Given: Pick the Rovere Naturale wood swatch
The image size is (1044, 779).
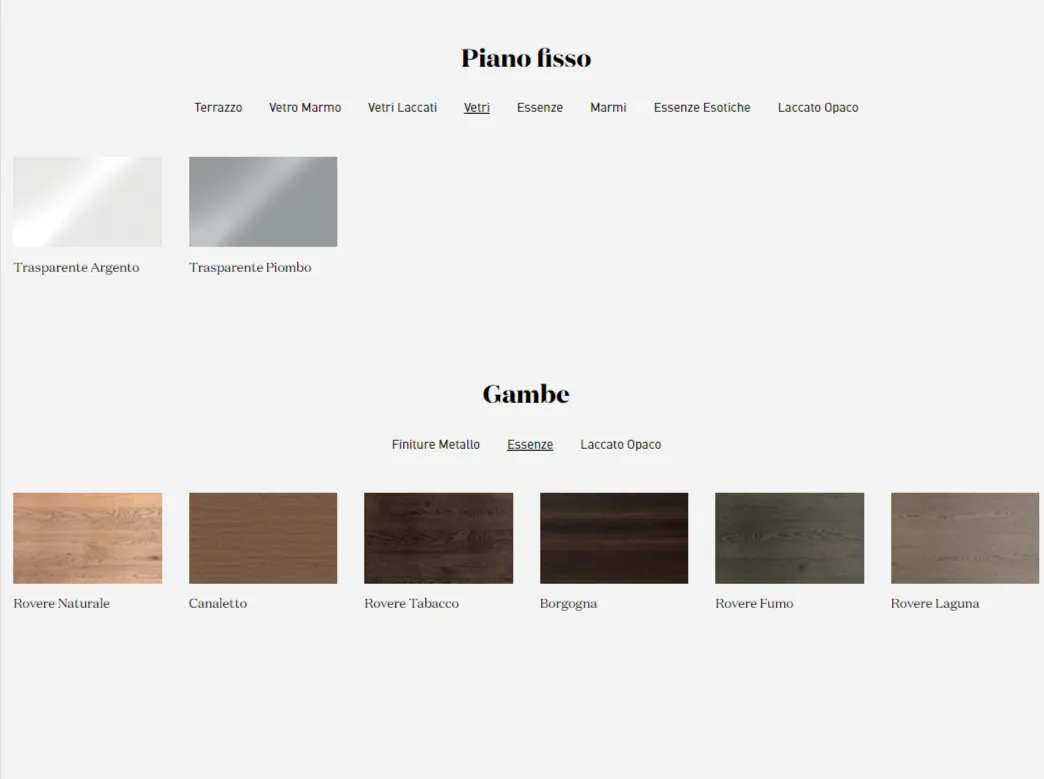Looking at the screenshot, I should (x=87, y=538).
